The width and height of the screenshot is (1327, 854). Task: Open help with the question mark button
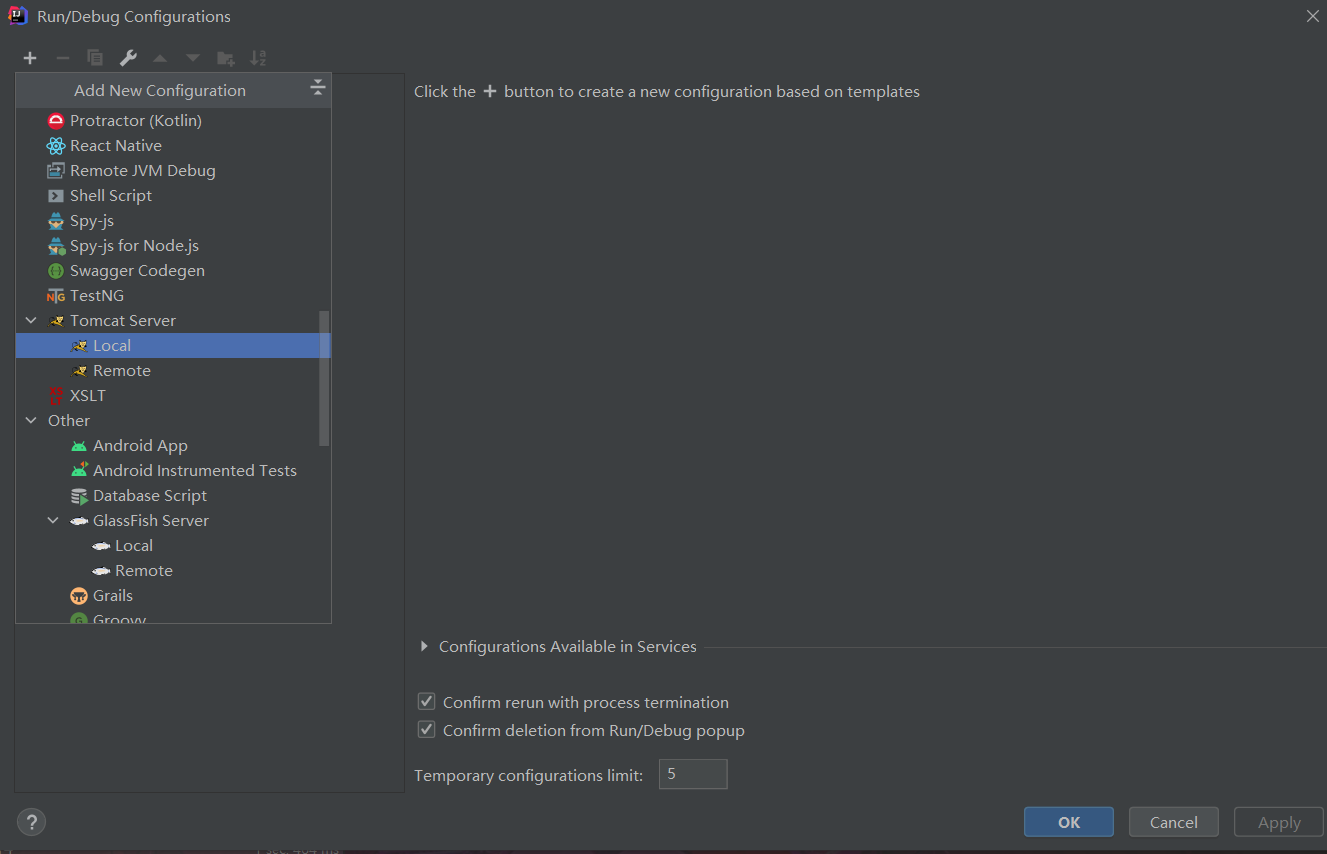[x=32, y=822]
